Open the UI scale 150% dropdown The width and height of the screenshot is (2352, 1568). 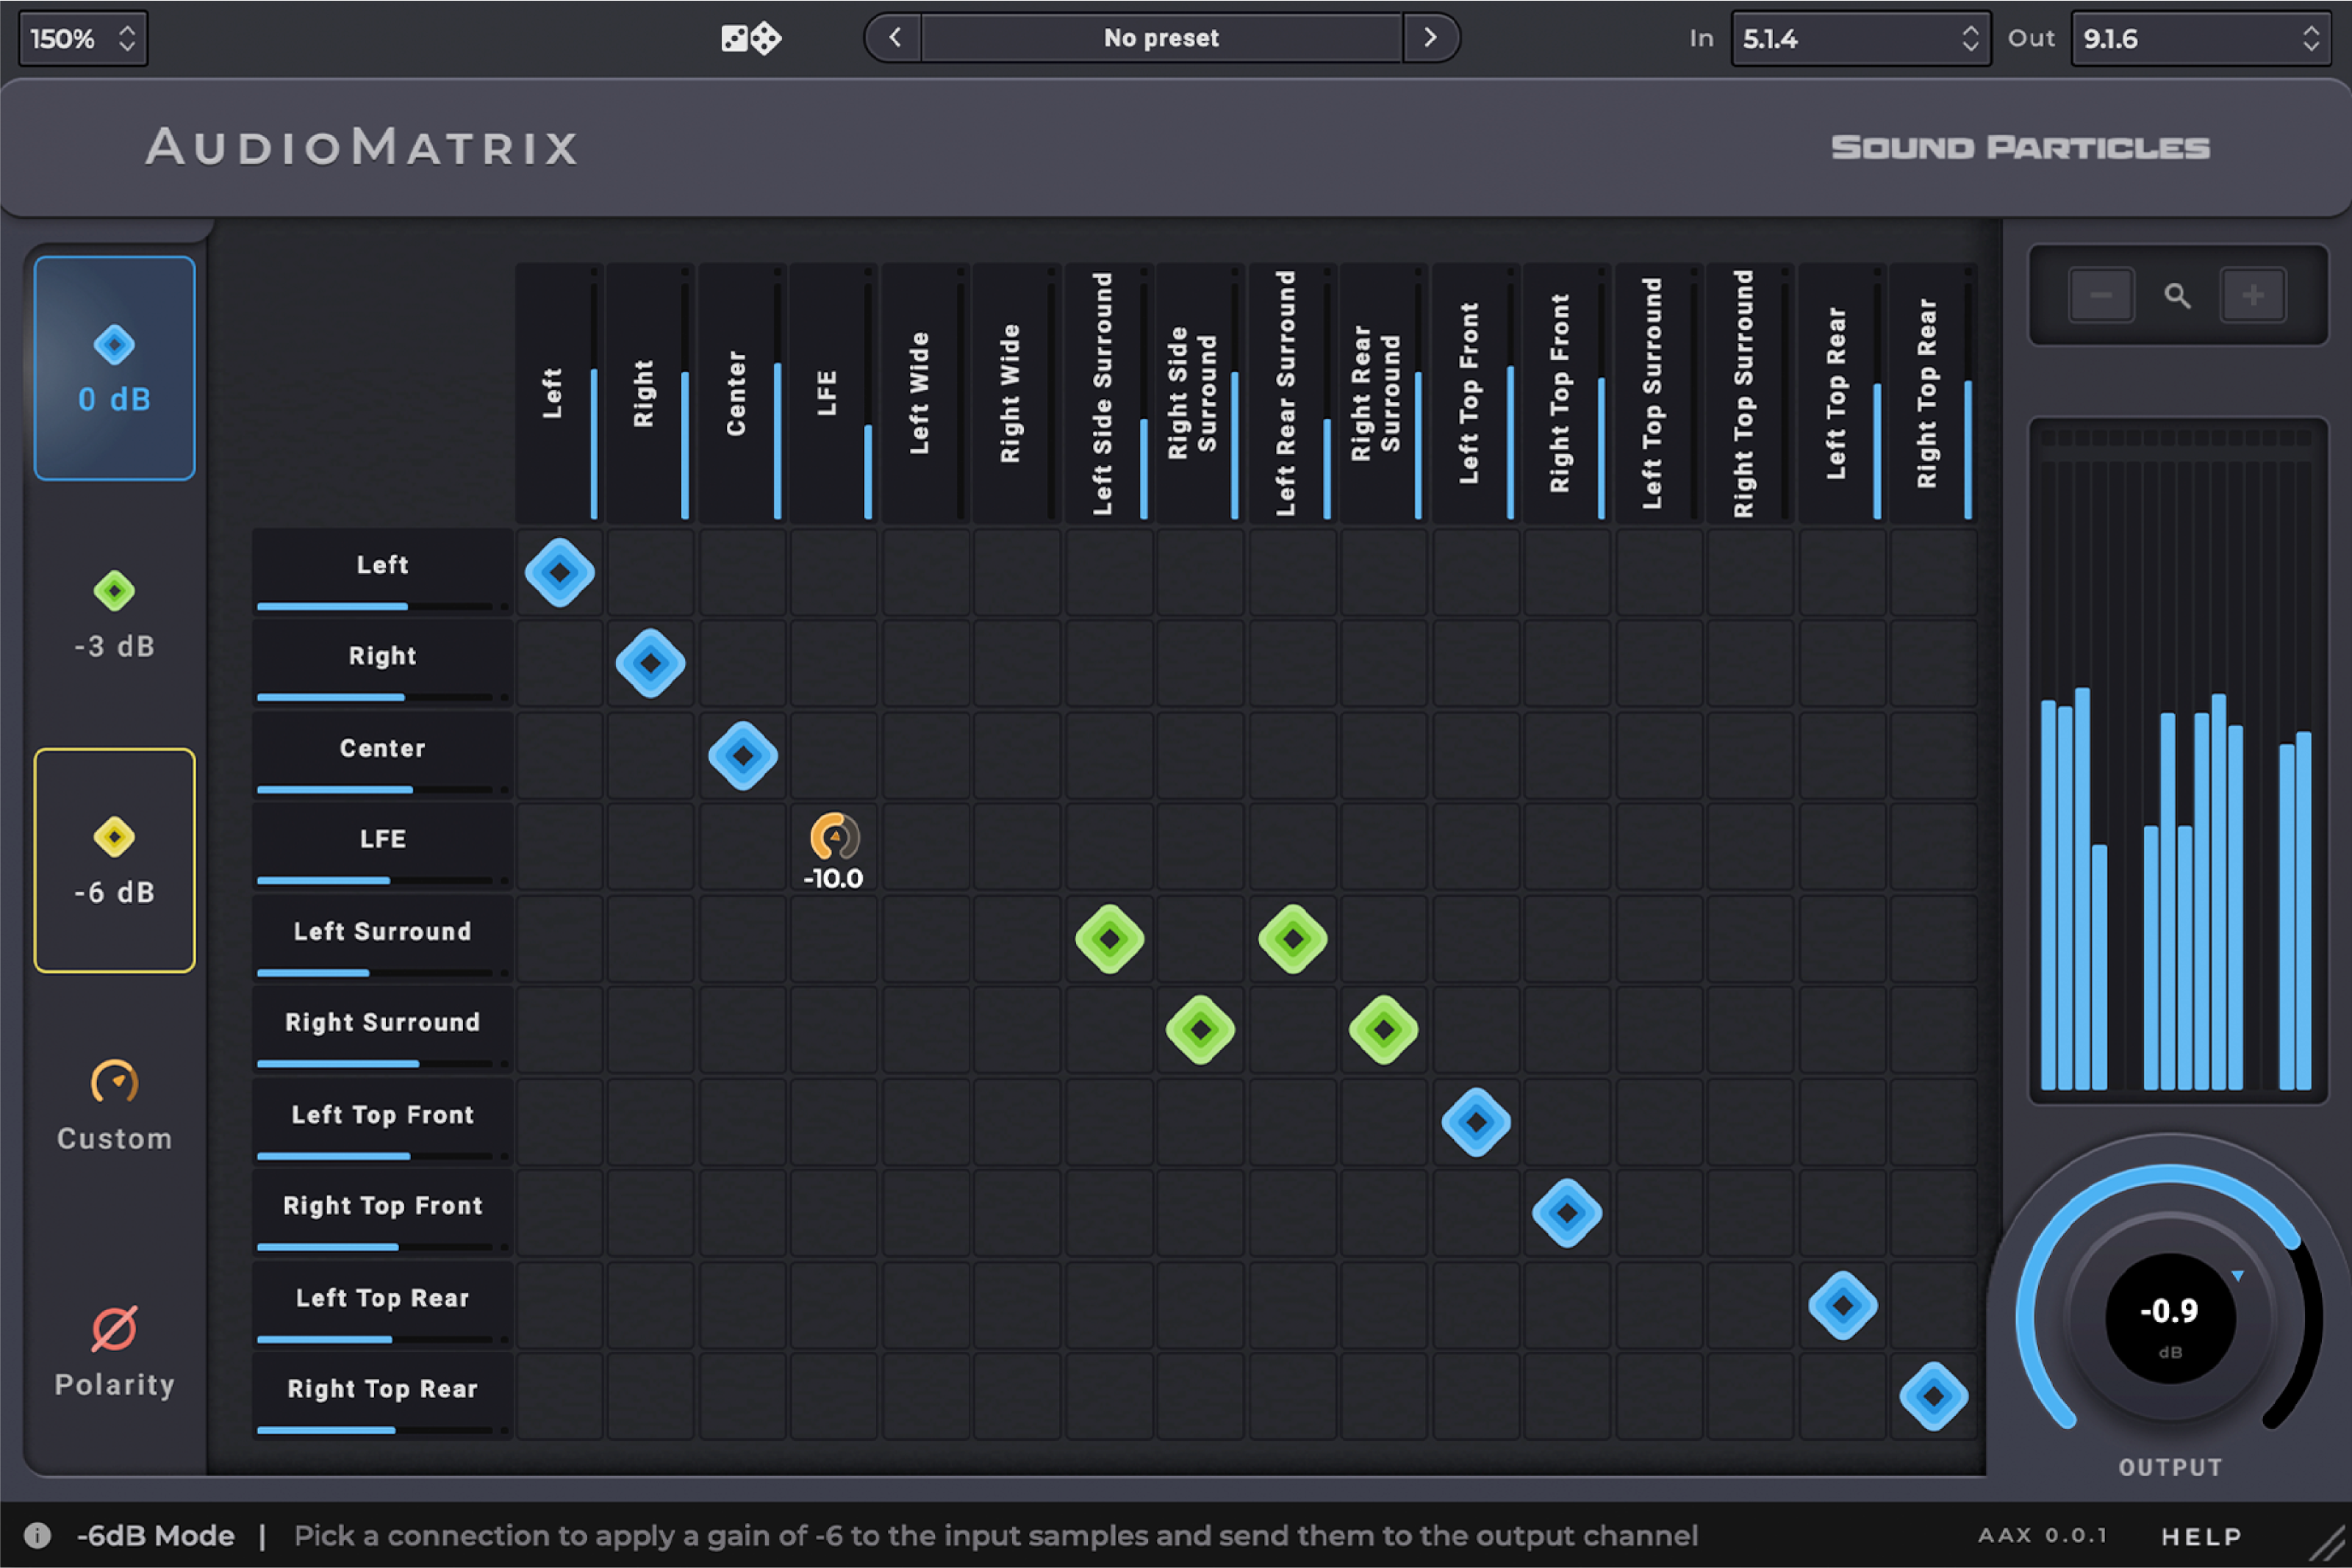click(83, 39)
